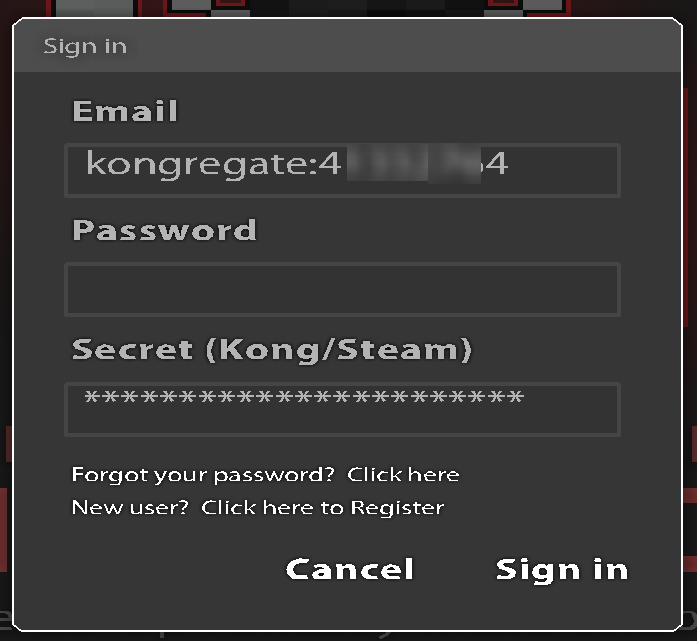Click empty area right of the asterisks

571,409
